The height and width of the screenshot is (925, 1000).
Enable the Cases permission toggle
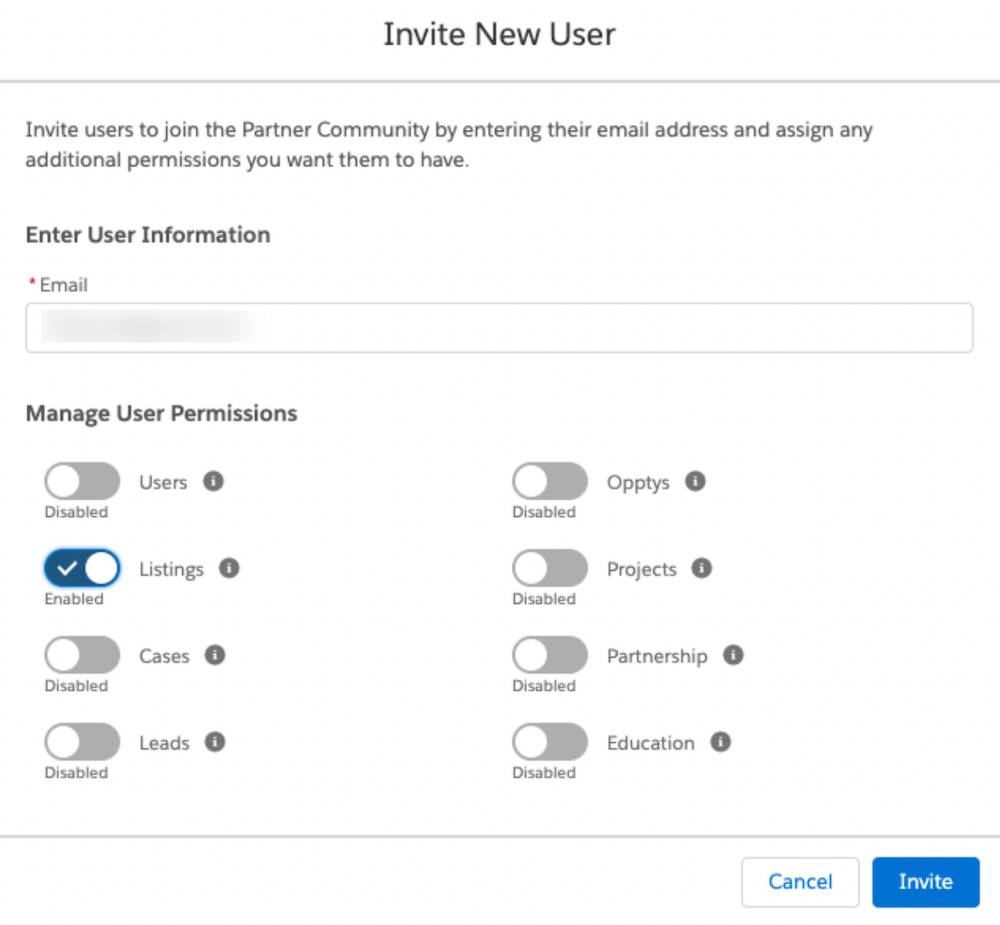pyautogui.click(x=81, y=655)
